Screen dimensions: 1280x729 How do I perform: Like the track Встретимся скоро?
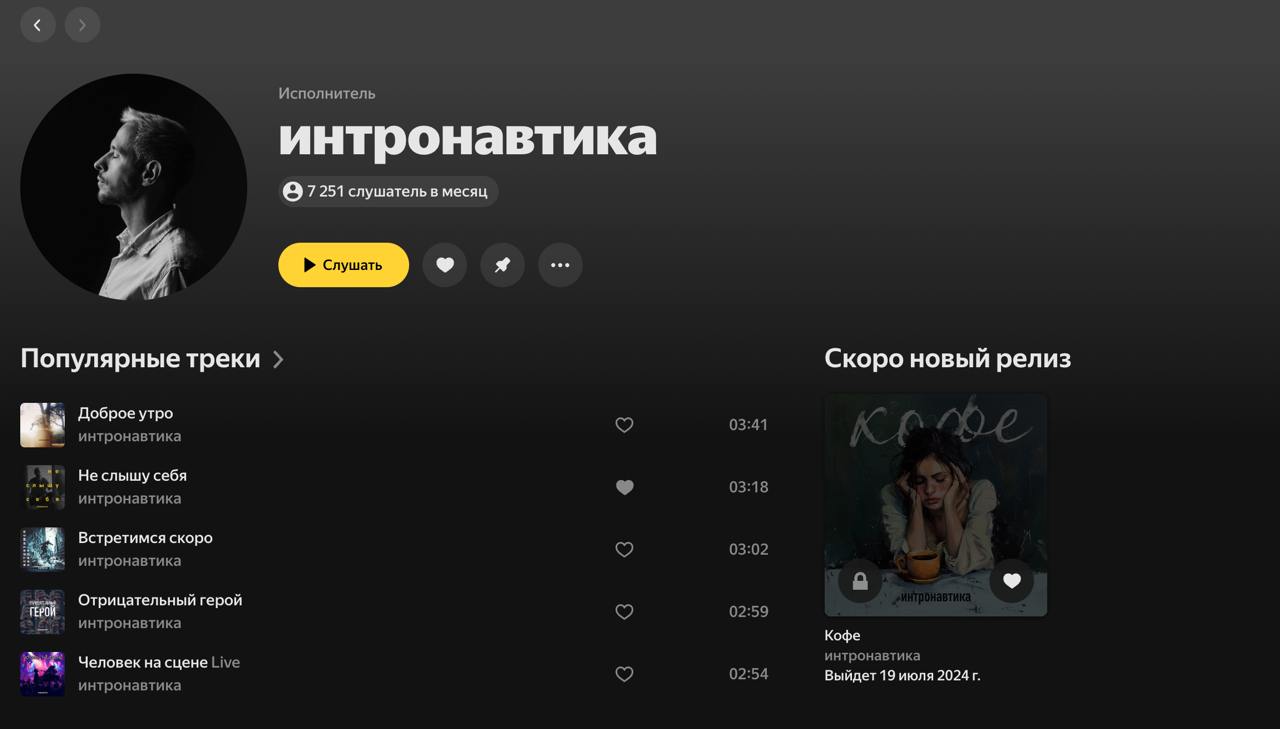624,549
